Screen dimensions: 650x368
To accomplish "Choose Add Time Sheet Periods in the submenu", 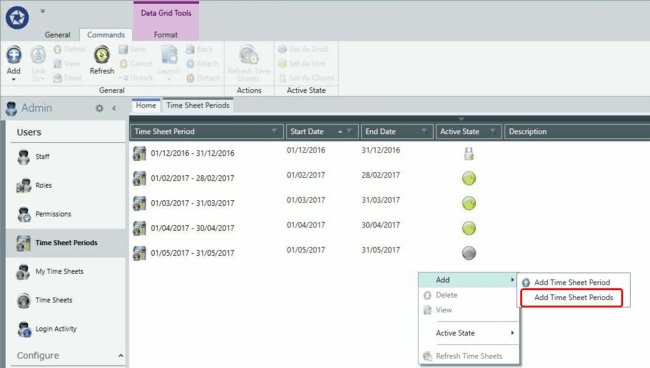I will tap(572, 298).
